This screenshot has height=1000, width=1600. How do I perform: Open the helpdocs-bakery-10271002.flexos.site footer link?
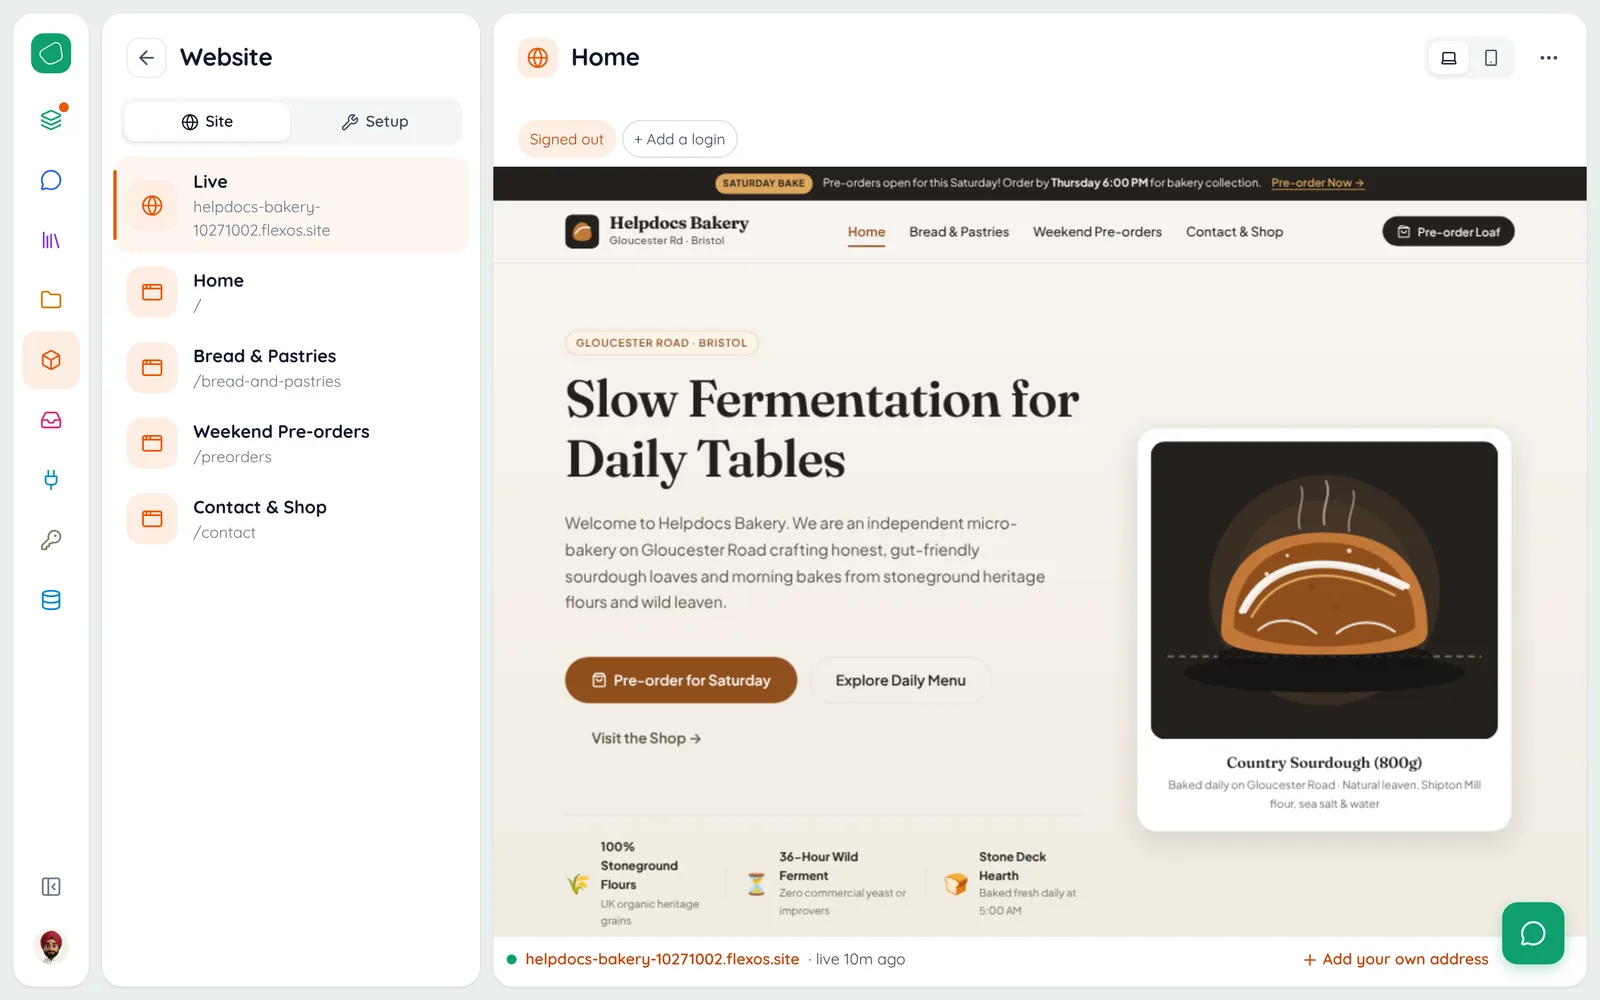pyautogui.click(x=662, y=959)
